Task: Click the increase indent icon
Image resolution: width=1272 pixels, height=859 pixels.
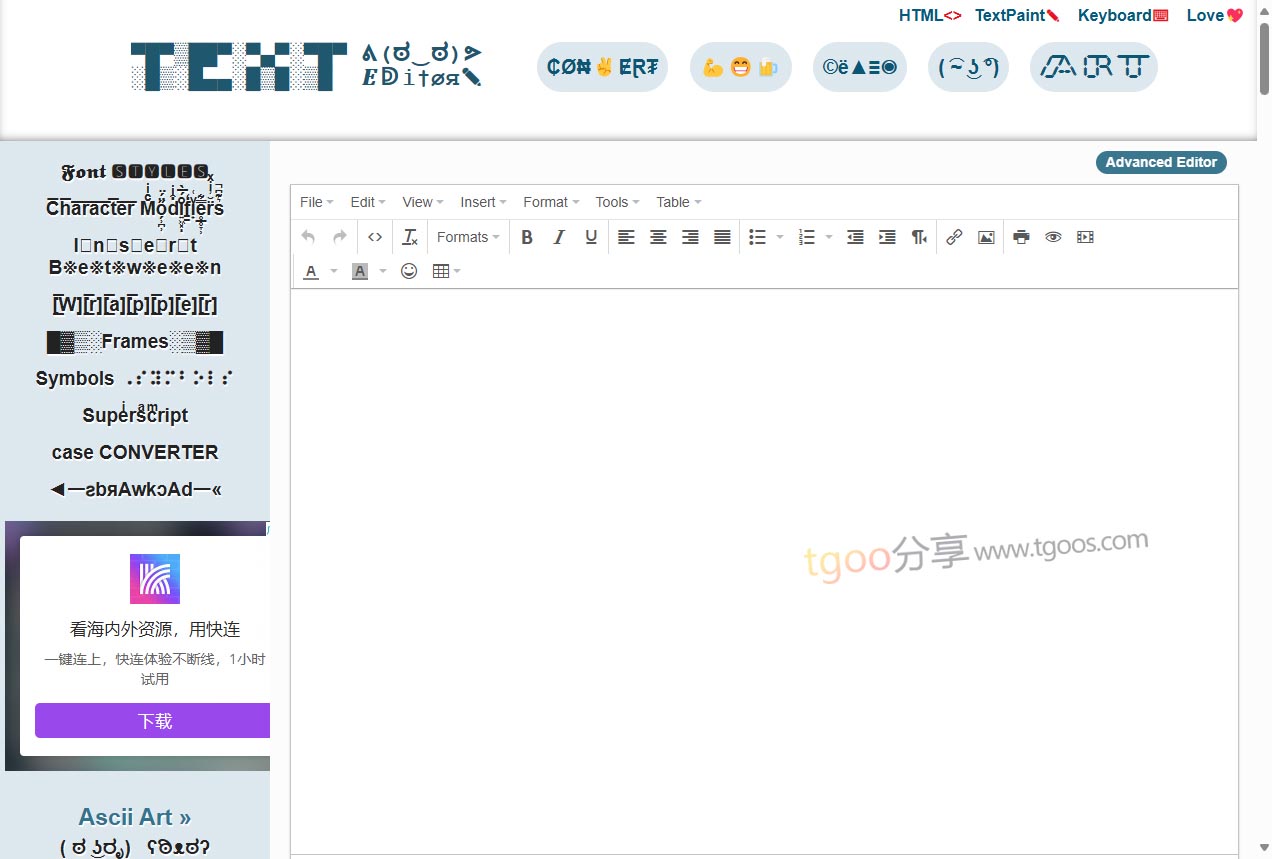Action: click(887, 237)
